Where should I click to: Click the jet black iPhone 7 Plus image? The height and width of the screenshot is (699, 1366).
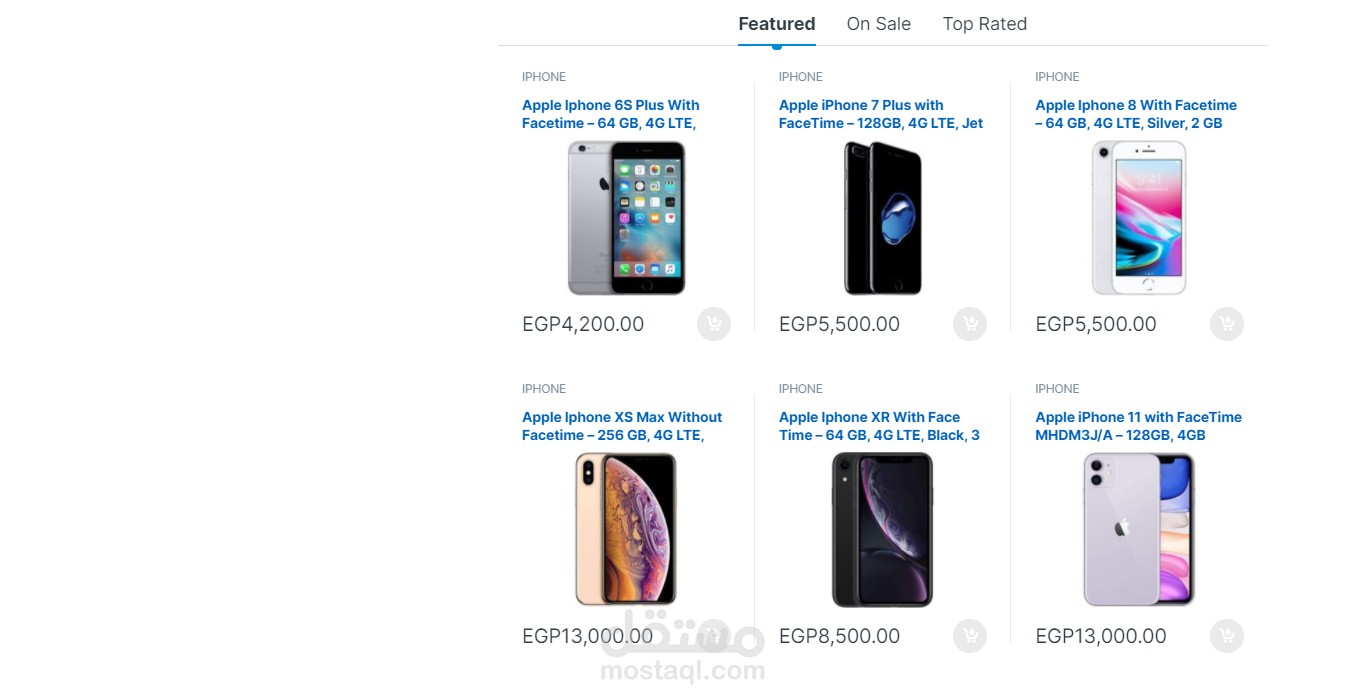(x=882, y=218)
